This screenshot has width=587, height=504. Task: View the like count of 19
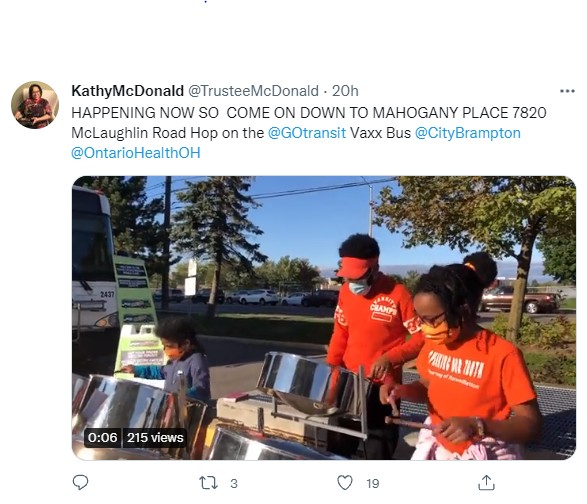point(372,483)
